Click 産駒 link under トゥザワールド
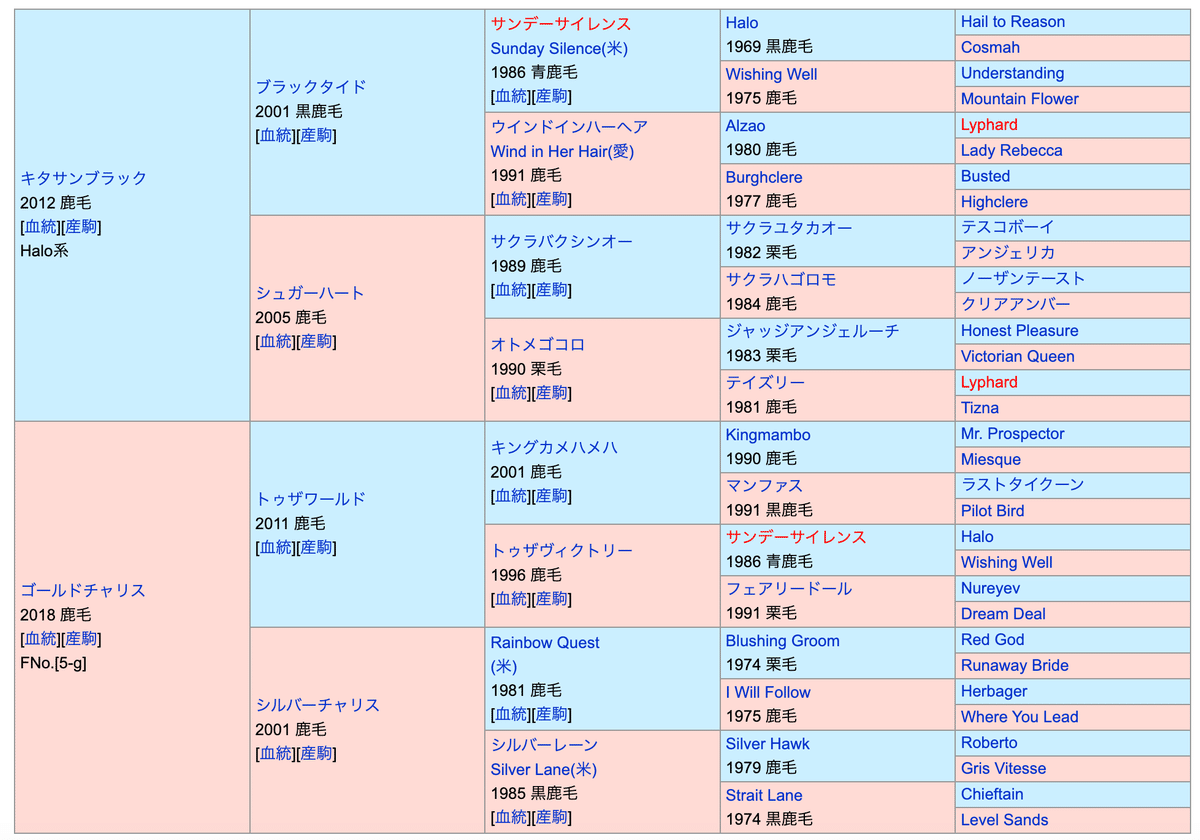Screen dimensions: 1200x840 click(x=316, y=548)
